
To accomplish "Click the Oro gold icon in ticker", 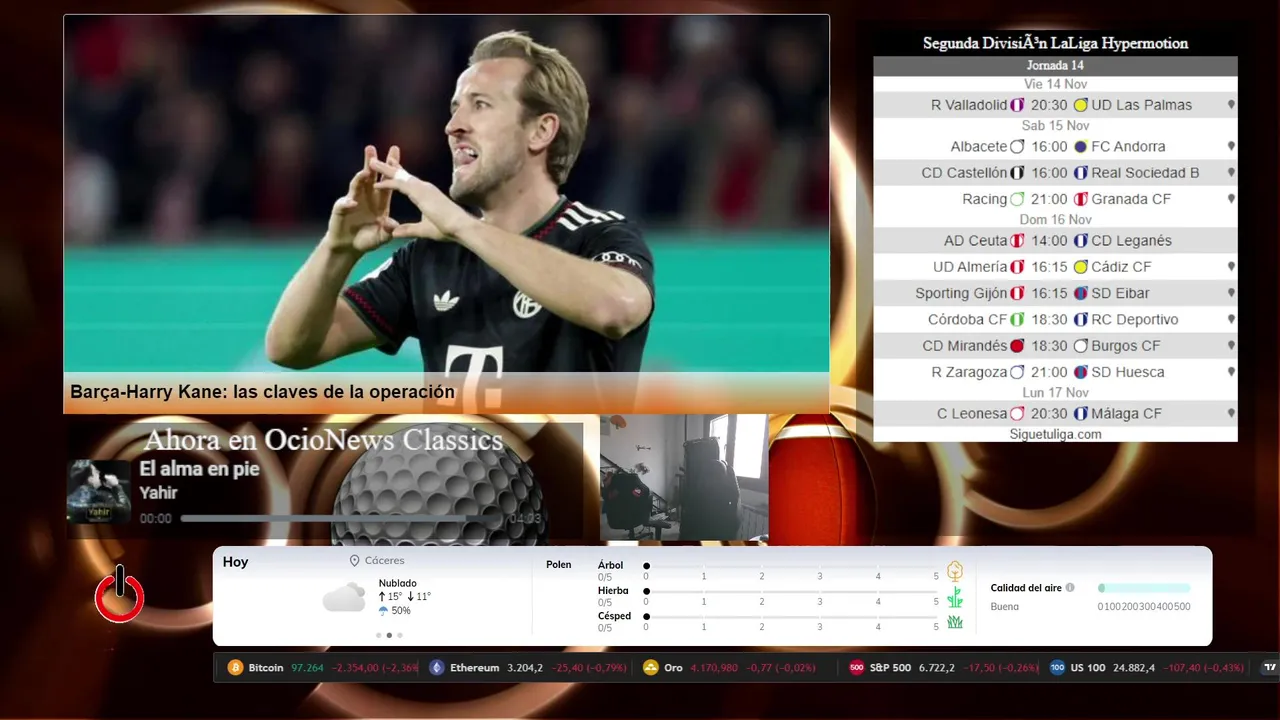I will click(x=651, y=668).
